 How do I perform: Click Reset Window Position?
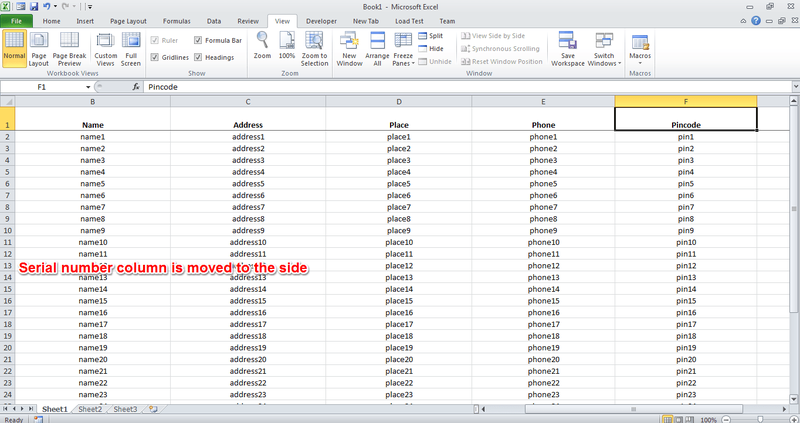[502, 61]
